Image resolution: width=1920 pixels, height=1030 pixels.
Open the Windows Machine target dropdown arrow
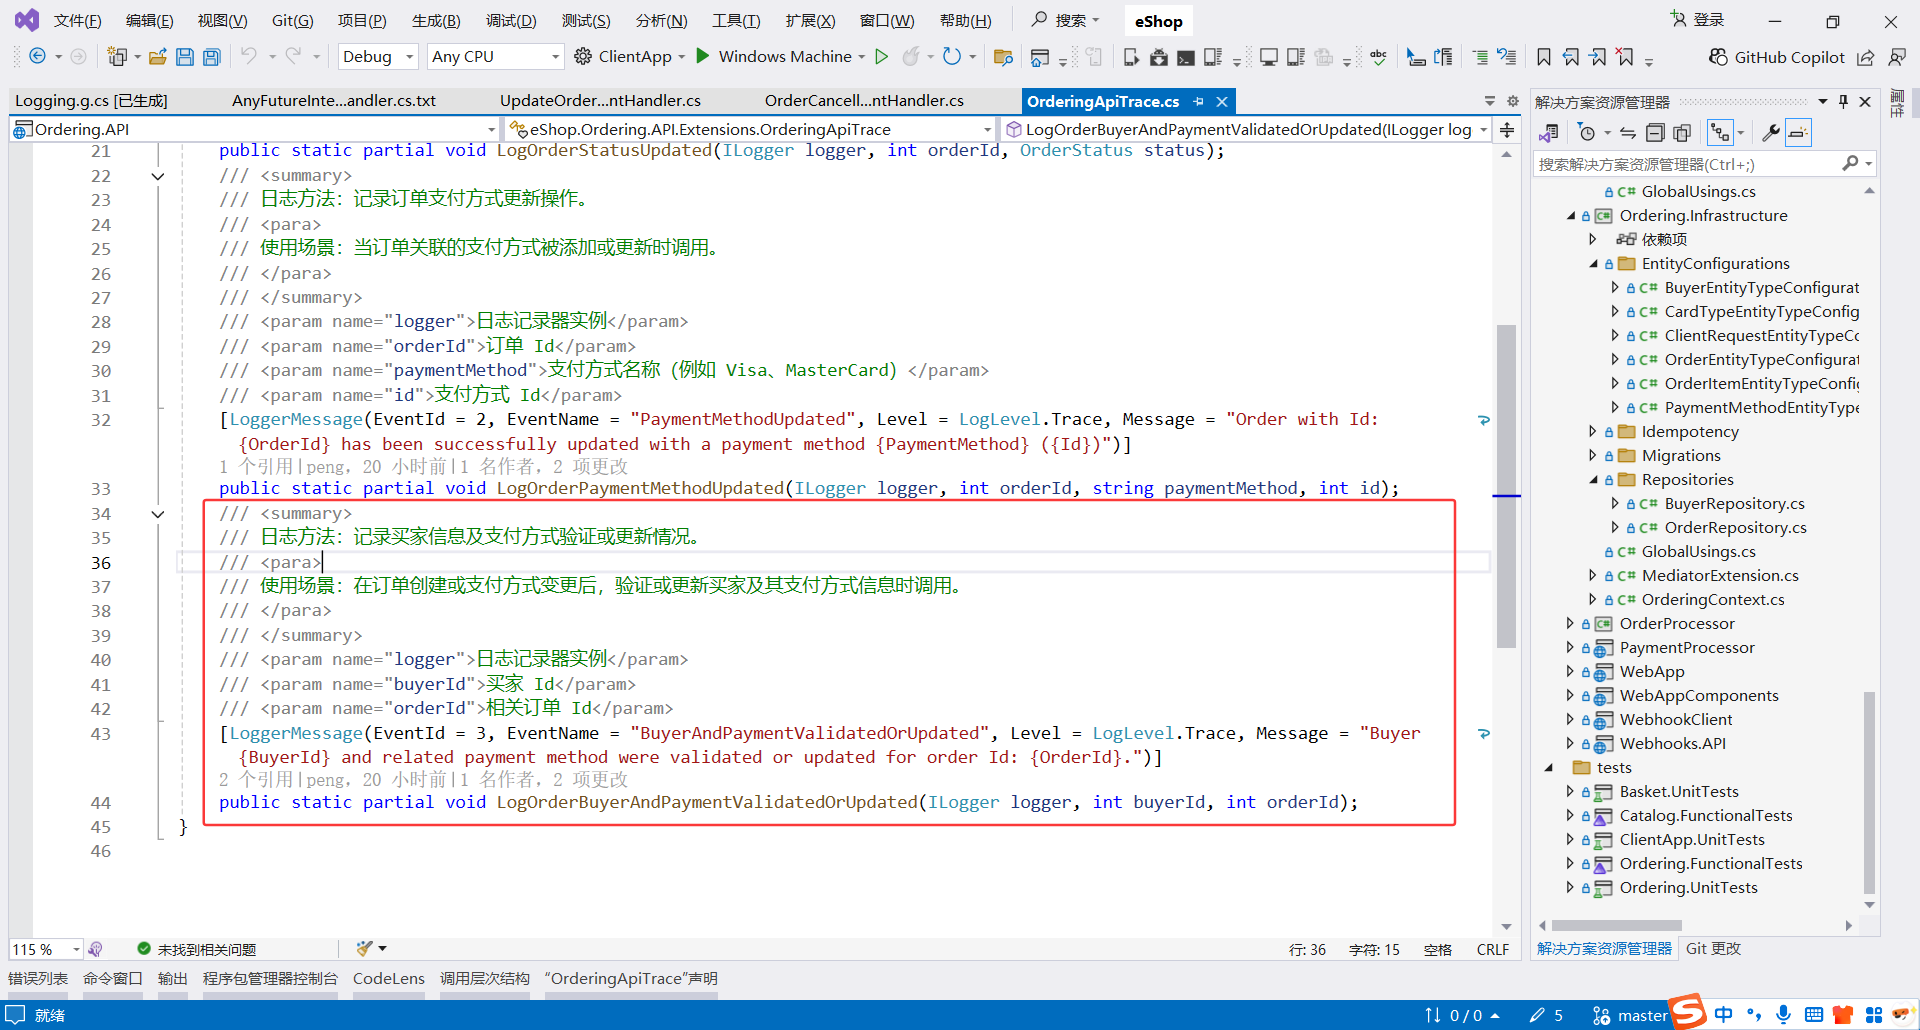pos(861,57)
